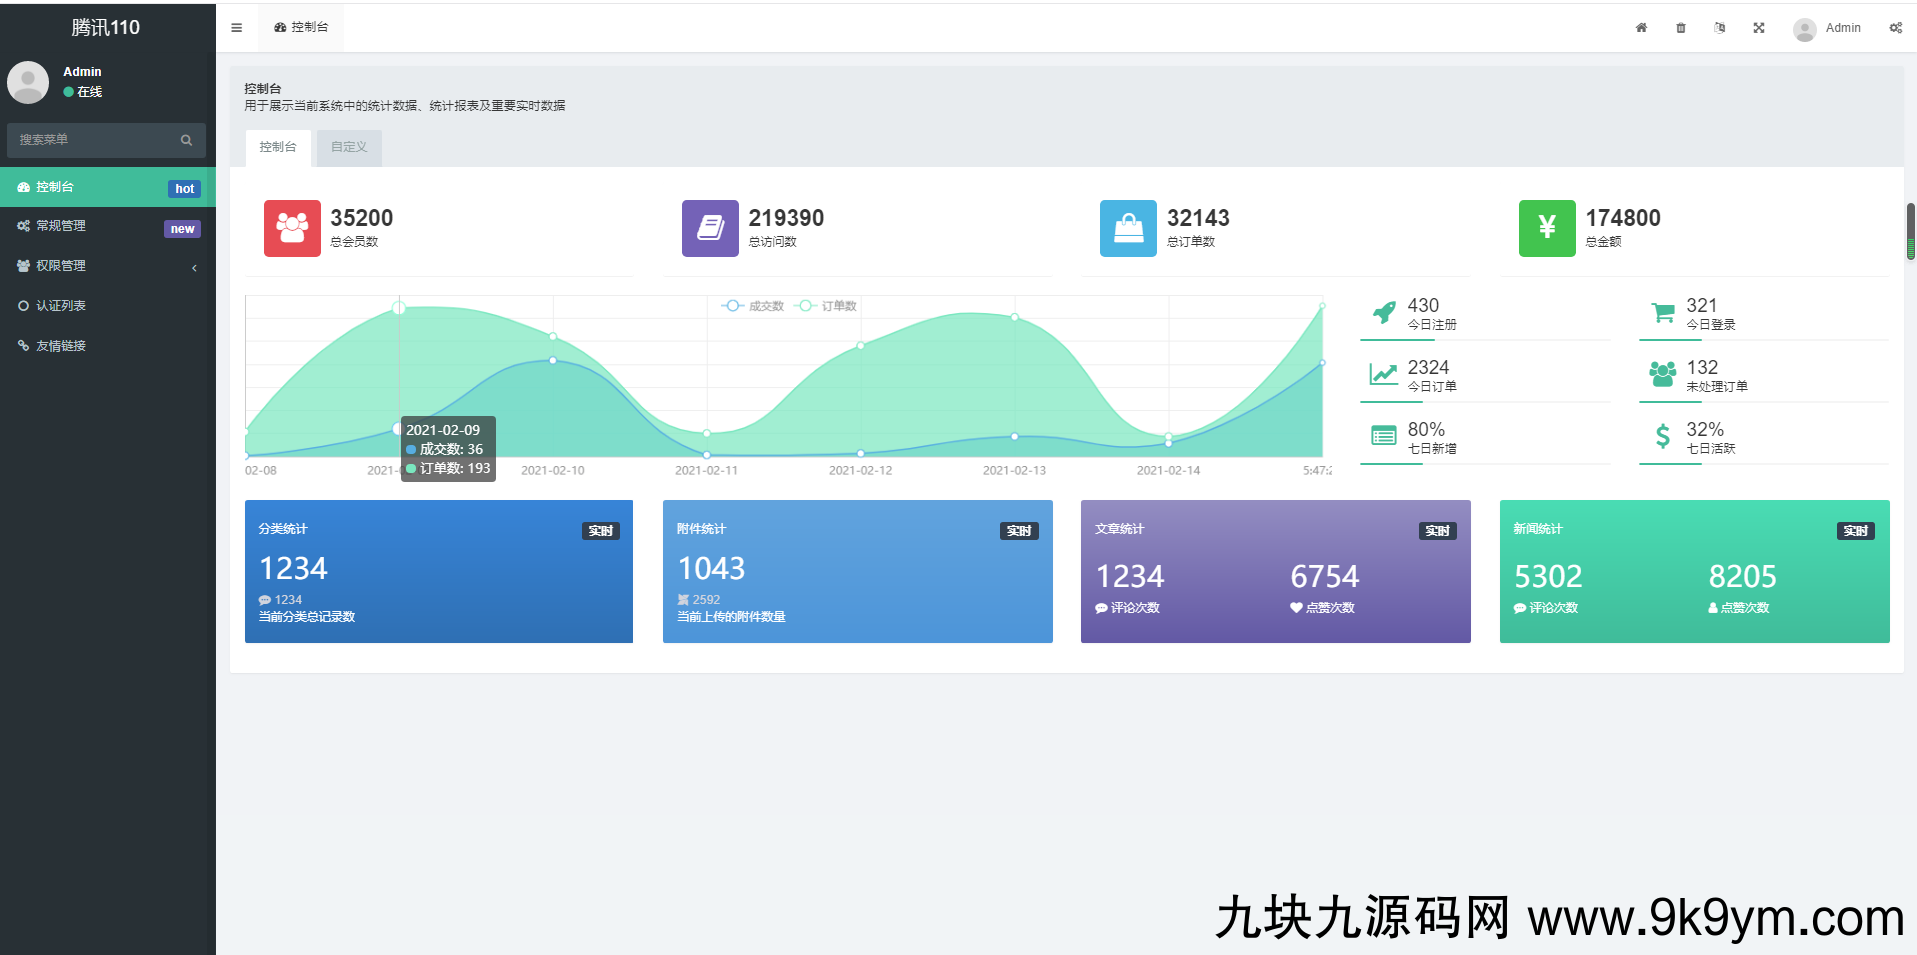
Task: Open the language switch icon
Action: click(x=1720, y=28)
